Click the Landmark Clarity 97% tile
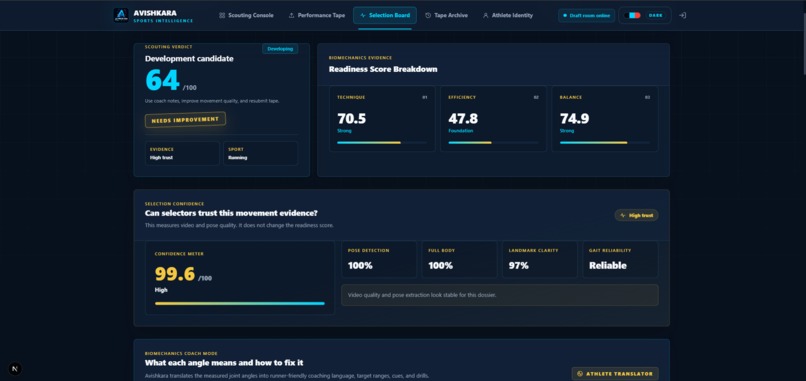The height and width of the screenshot is (381, 806). tap(540, 260)
